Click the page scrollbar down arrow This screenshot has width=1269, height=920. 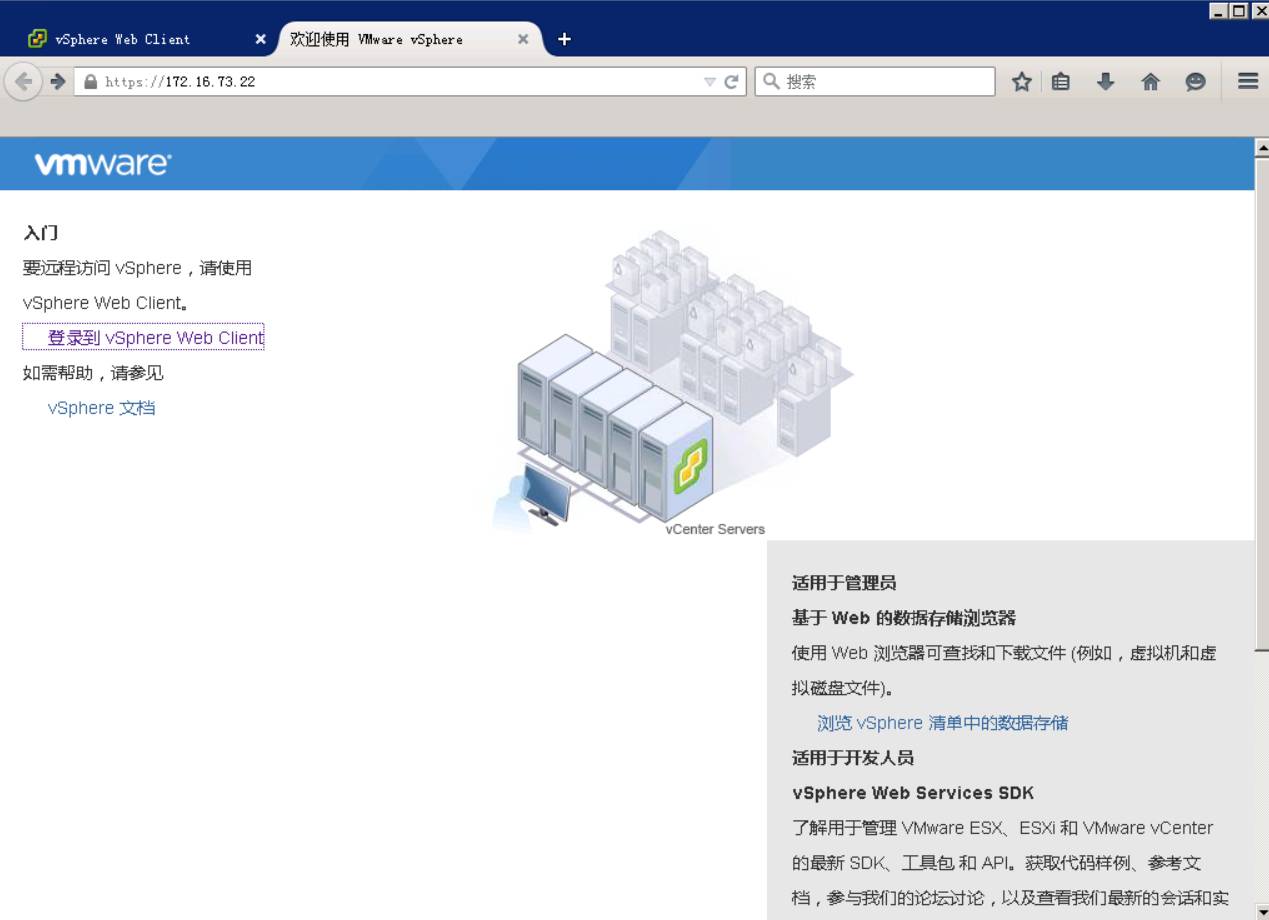[x=1261, y=911]
